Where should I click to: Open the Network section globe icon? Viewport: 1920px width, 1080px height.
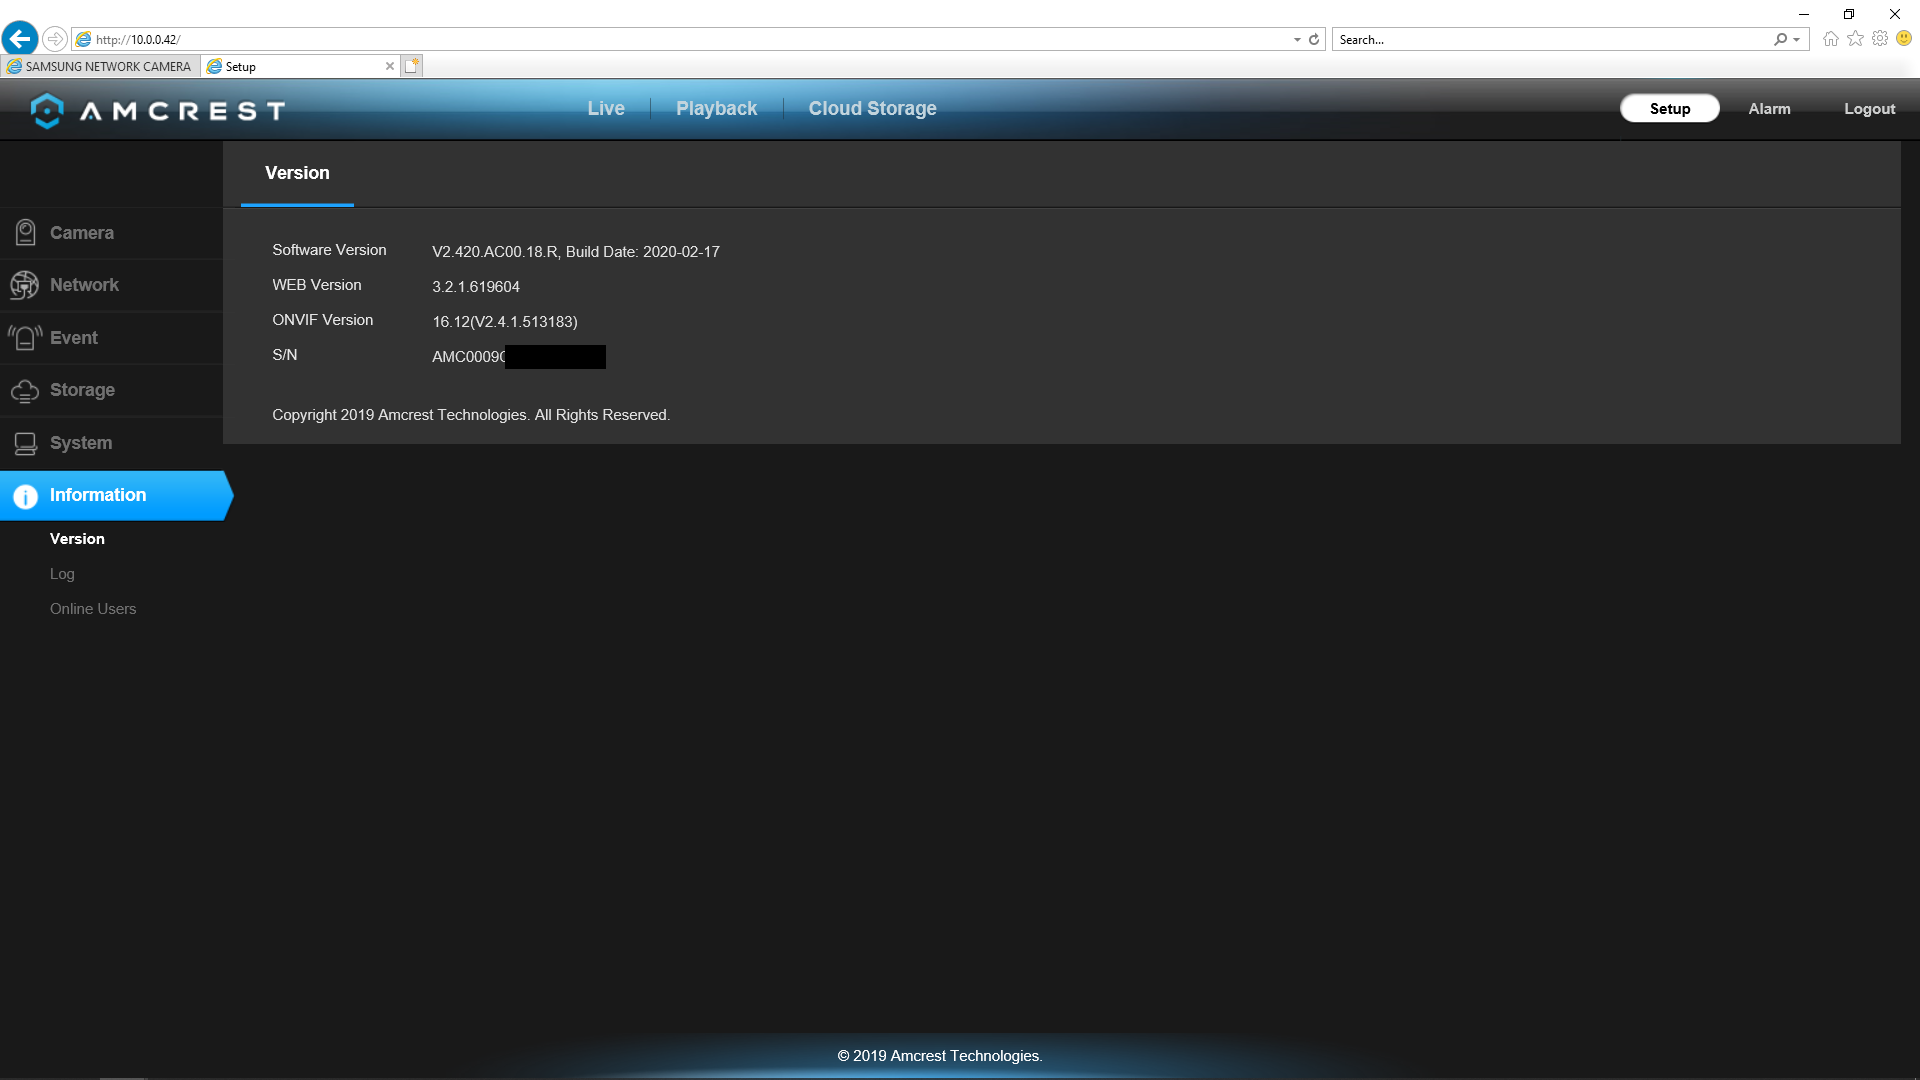[x=24, y=285]
